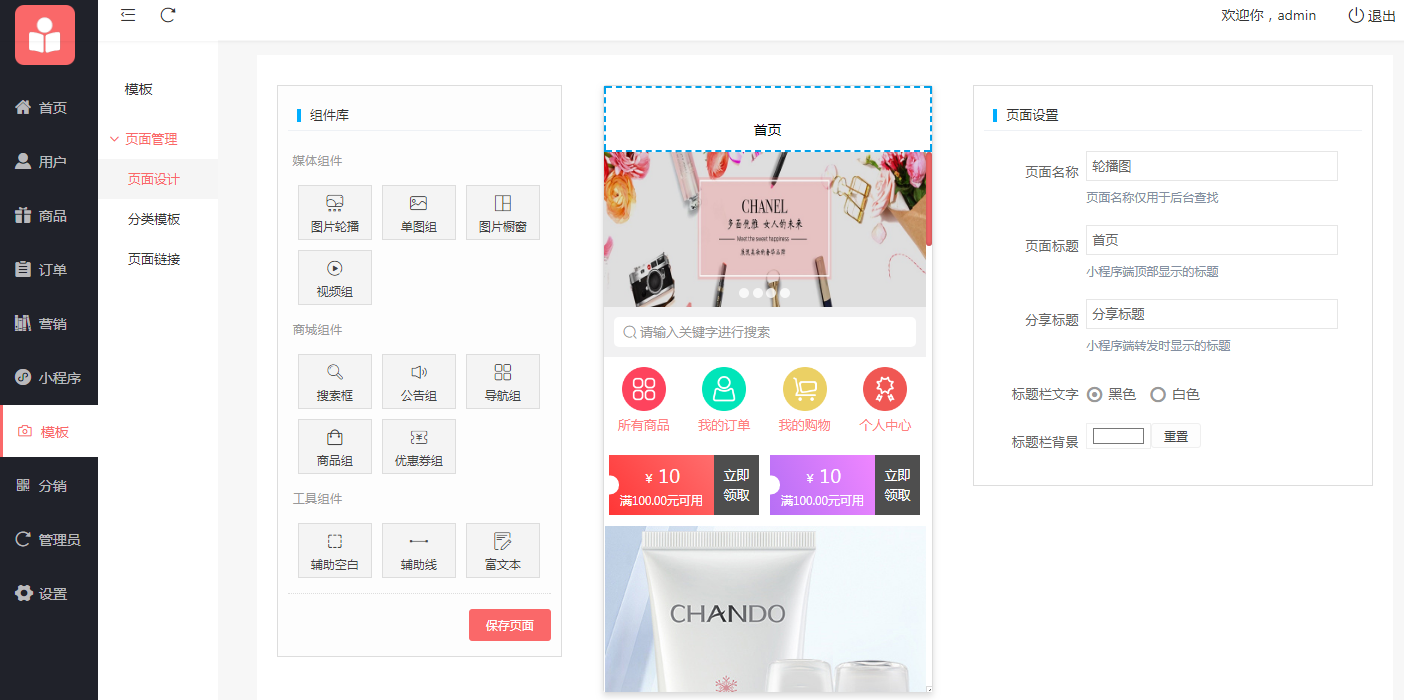Click the 分享标题 input field
This screenshot has height=700, width=1404.
click(1212, 314)
